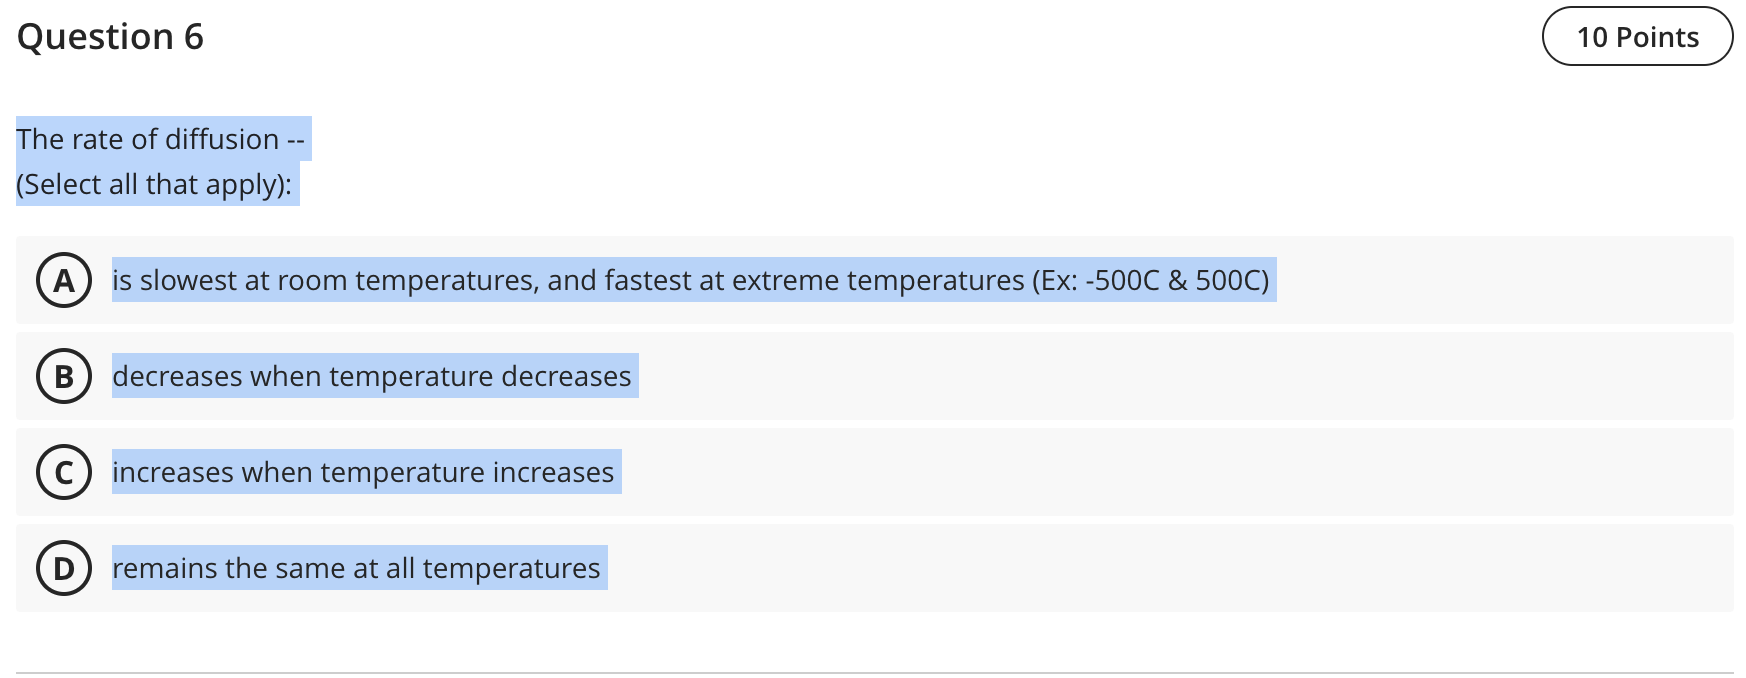Screen dimensions: 1746x678
Task: Click the Question 6 heading
Action: [111, 37]
